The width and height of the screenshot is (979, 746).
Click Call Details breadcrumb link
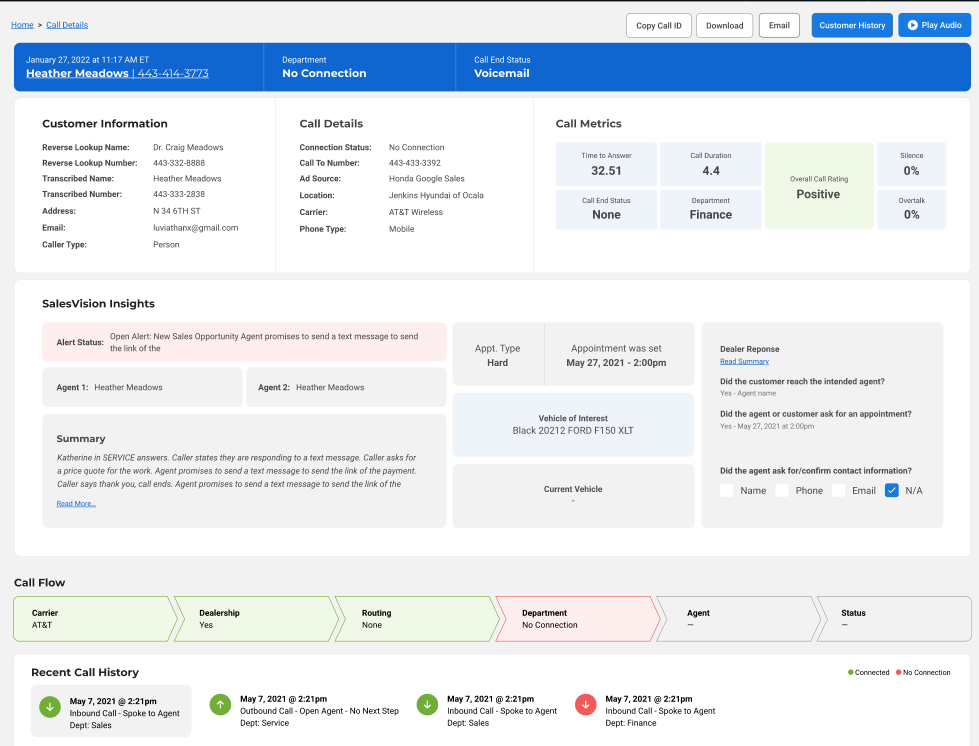[x=67, y=24]
